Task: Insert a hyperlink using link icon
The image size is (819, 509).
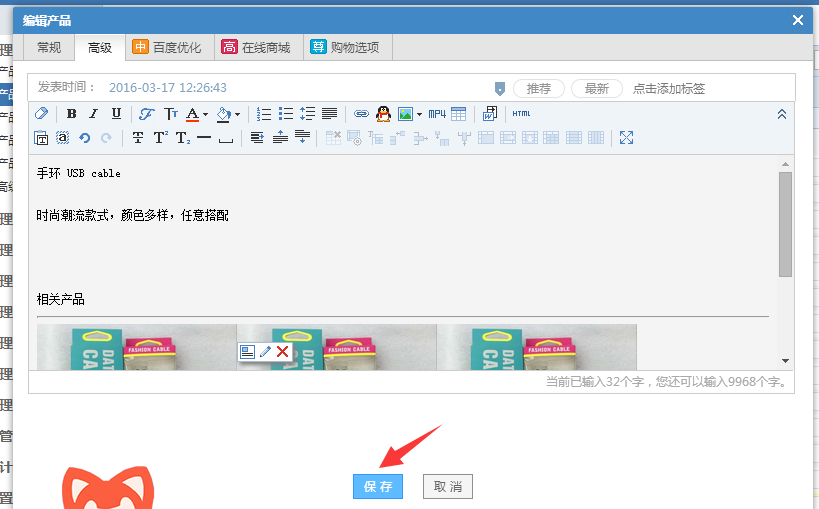Action: [x=362, y=114]
